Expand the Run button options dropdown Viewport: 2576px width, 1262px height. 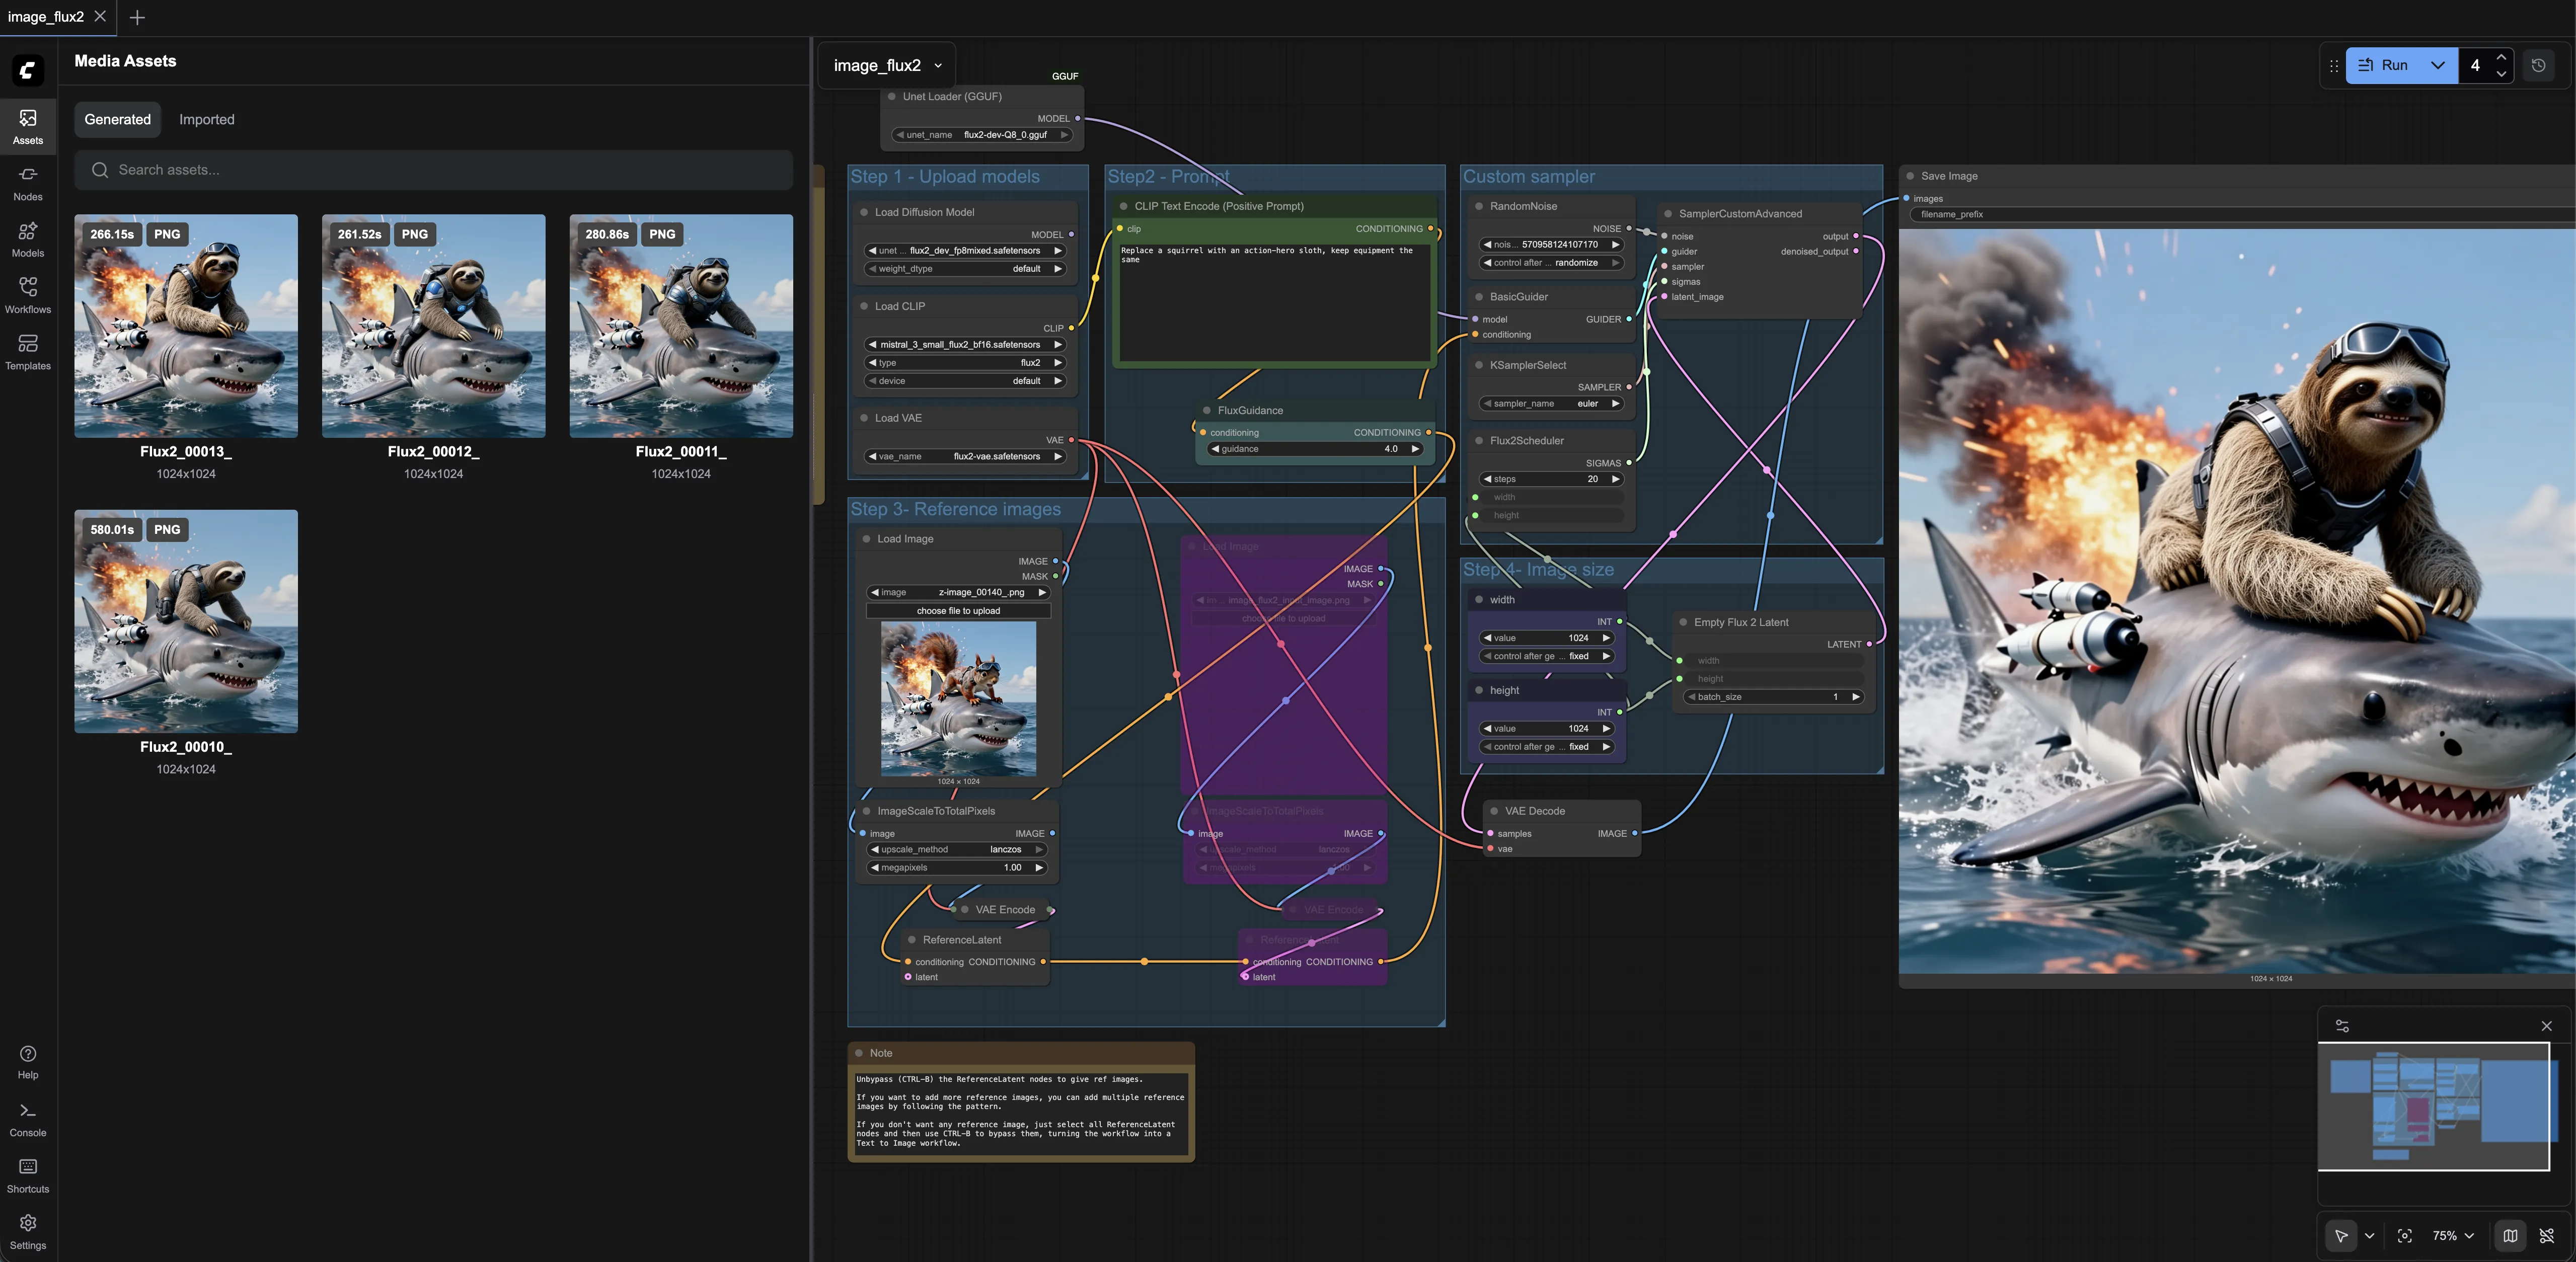[x=2437, y=65]
